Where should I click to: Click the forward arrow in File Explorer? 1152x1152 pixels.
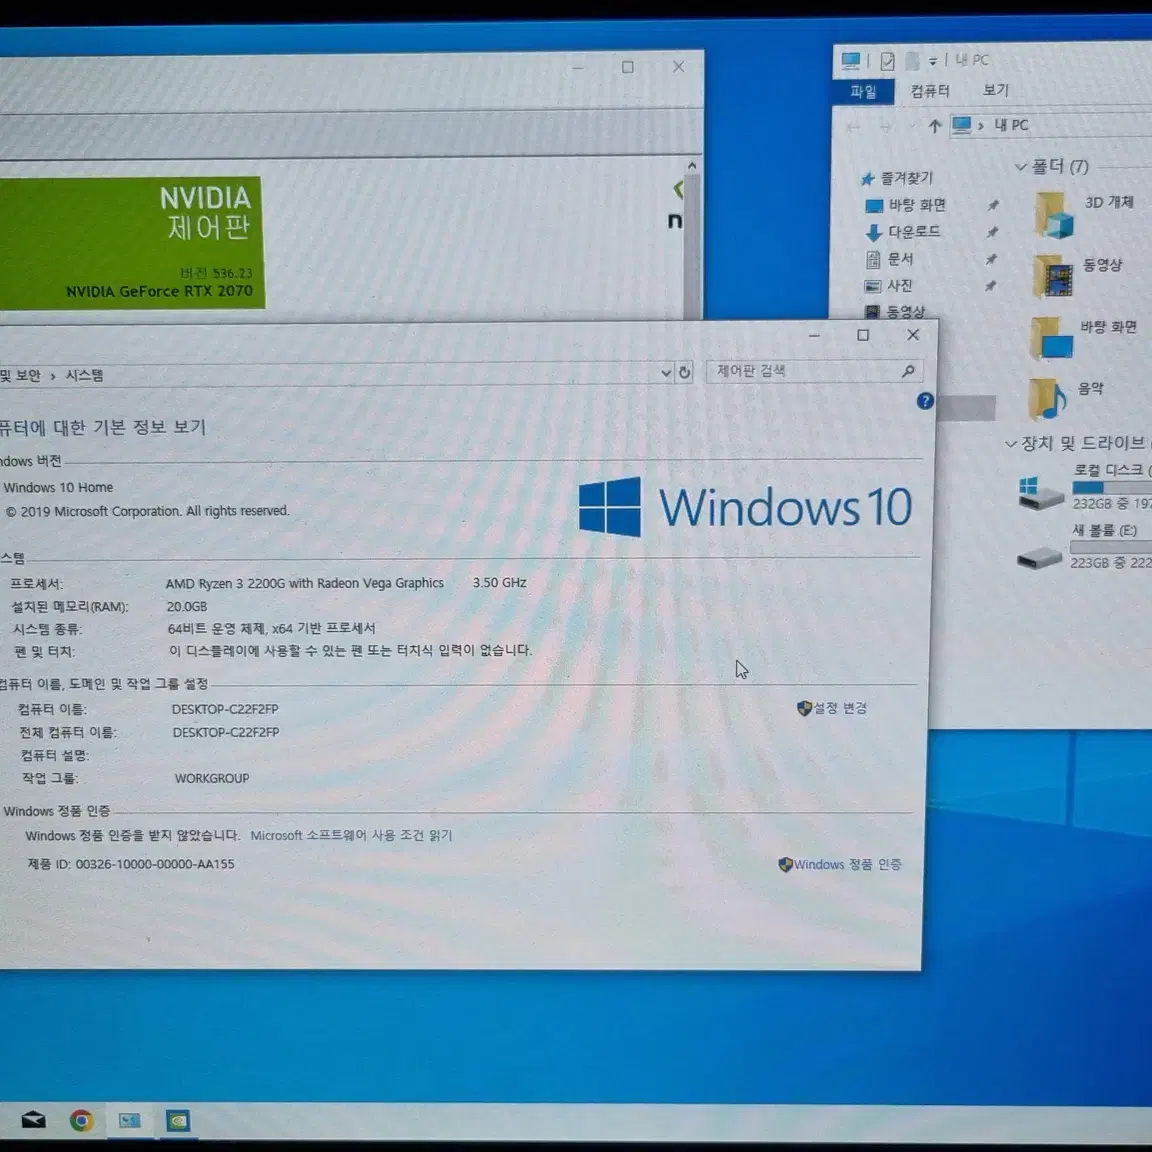pos(886,127)
